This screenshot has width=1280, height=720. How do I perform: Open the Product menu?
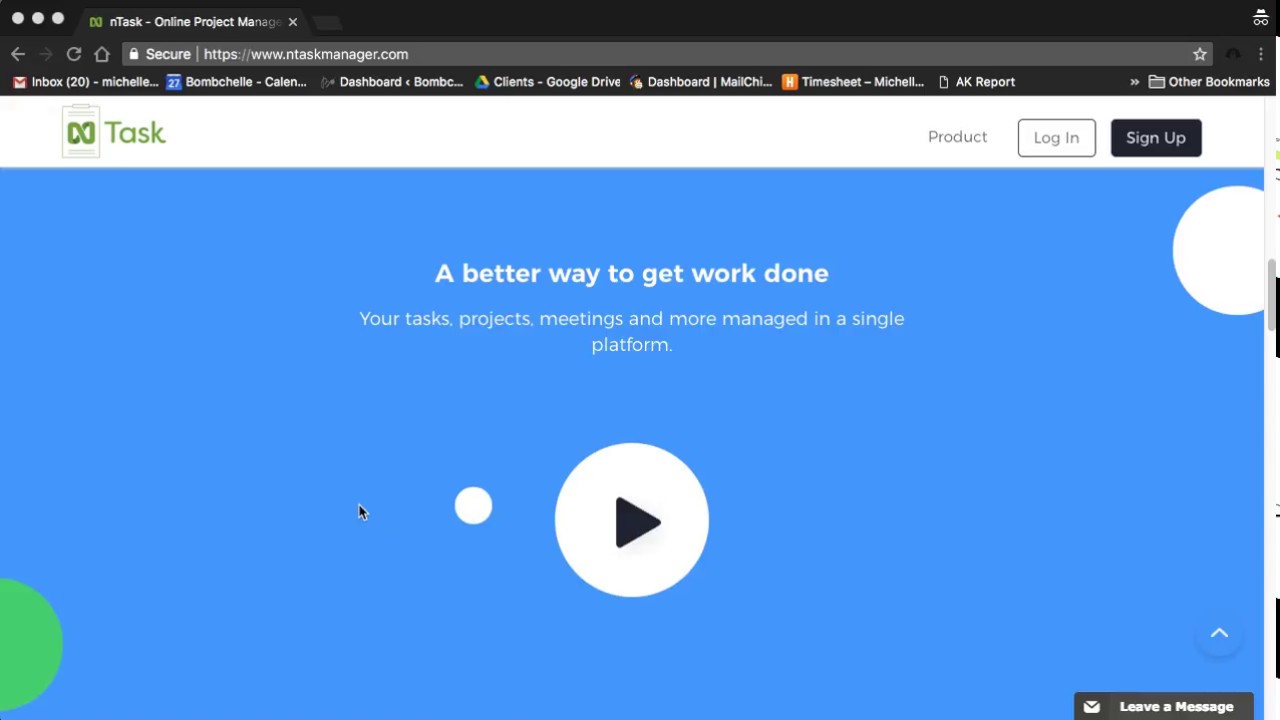pos(957,137)
